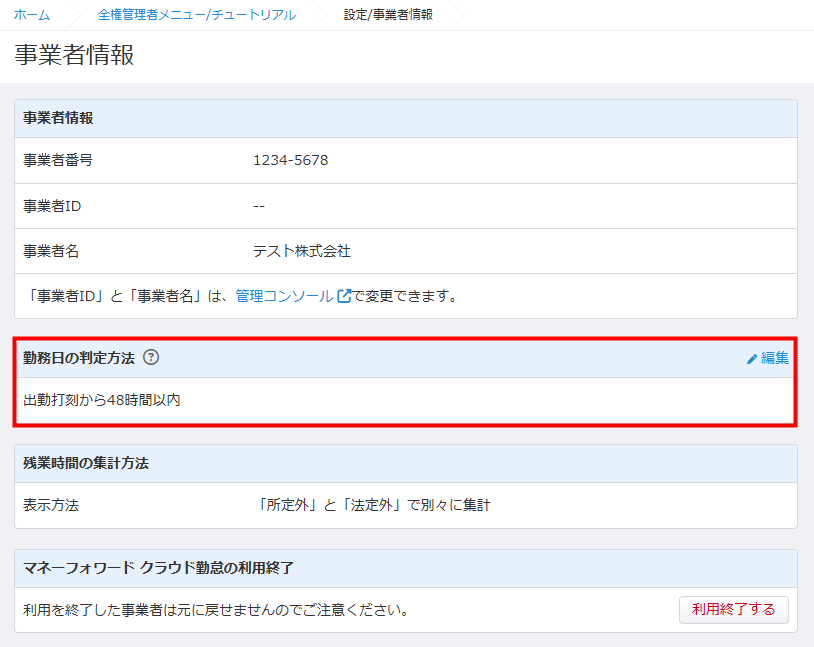The height and width of the screenshot is (647, 814).
Task: Open 全権管理者メニュー/チュートリアル breadcrumb
Action: tap(196, 15)
